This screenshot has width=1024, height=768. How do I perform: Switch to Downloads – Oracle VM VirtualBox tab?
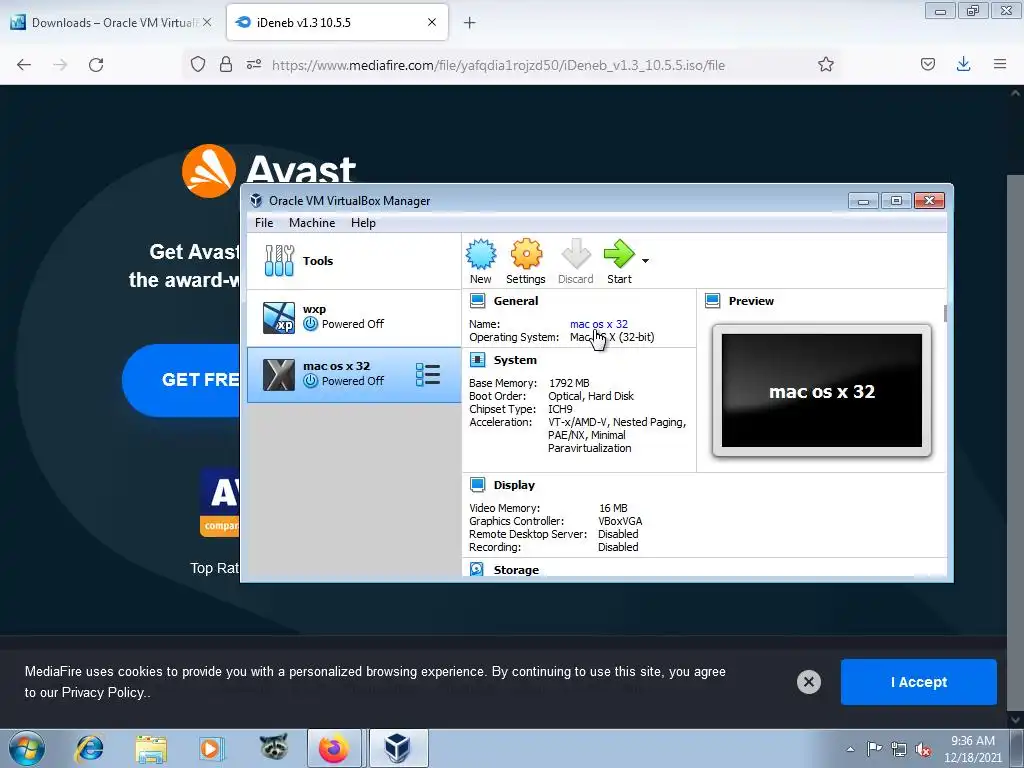point(112,23)
